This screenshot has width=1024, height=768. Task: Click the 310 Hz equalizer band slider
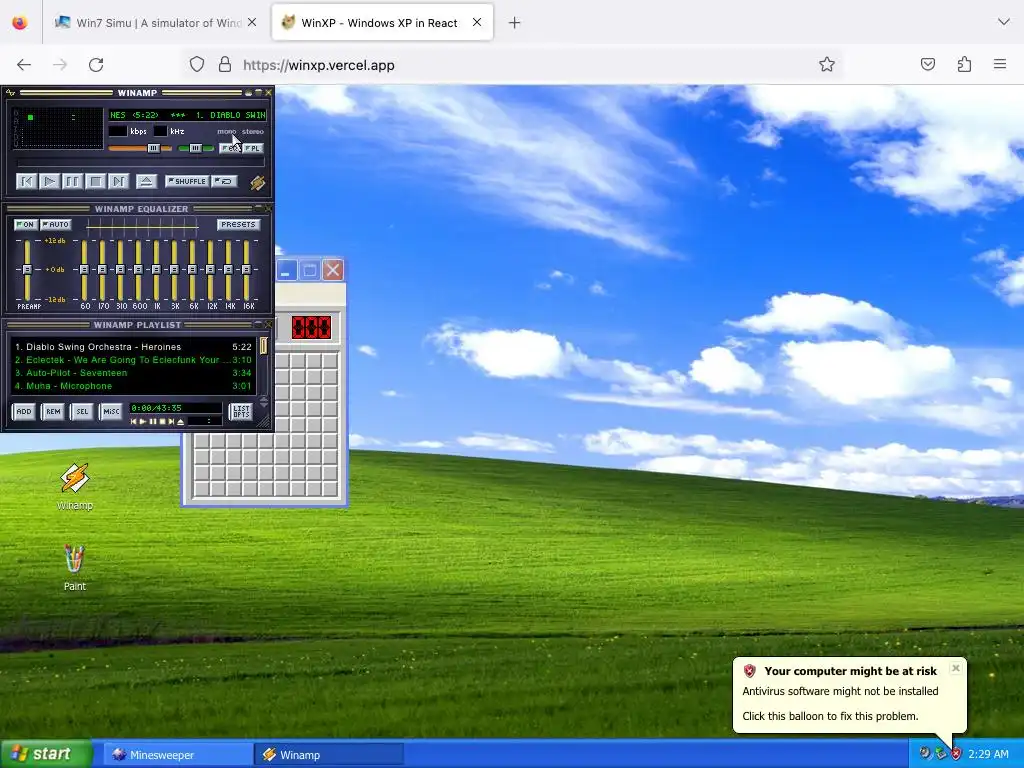point(120,270)
